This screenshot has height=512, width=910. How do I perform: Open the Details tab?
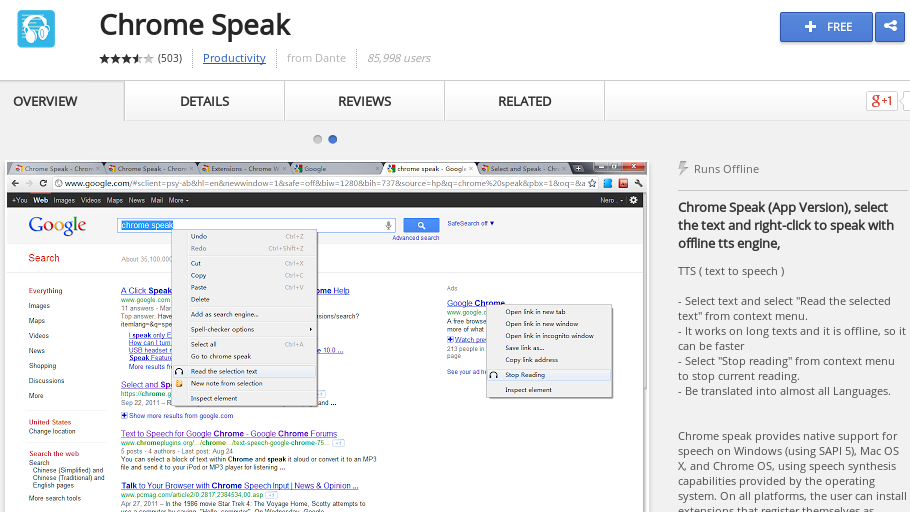(205, 101)
